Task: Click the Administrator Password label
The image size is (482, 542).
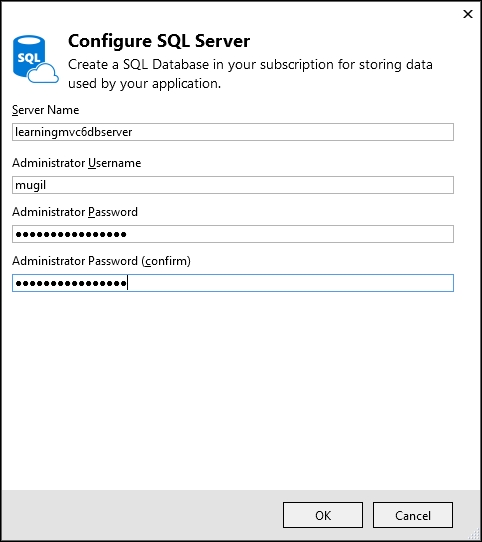Action: click(x=75, y=212)
